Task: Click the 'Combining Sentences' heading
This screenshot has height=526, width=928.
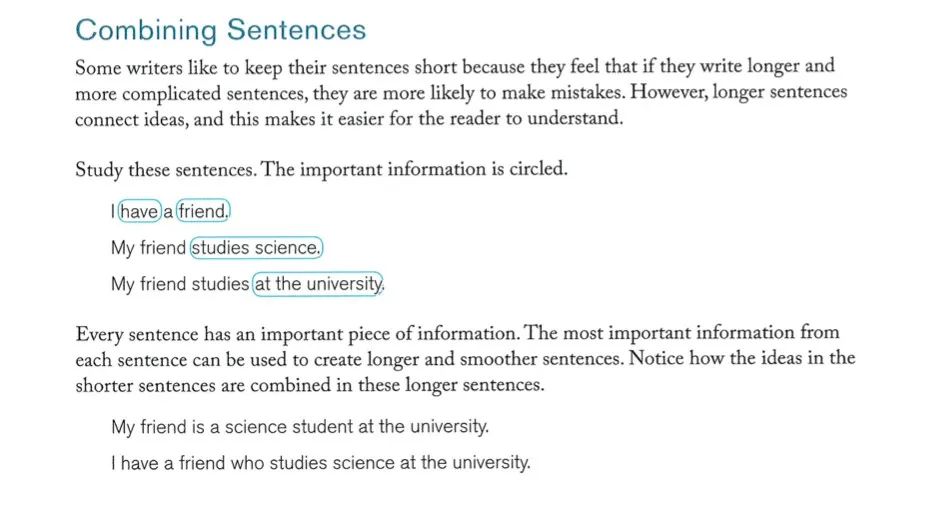Action: coord(221,31)
